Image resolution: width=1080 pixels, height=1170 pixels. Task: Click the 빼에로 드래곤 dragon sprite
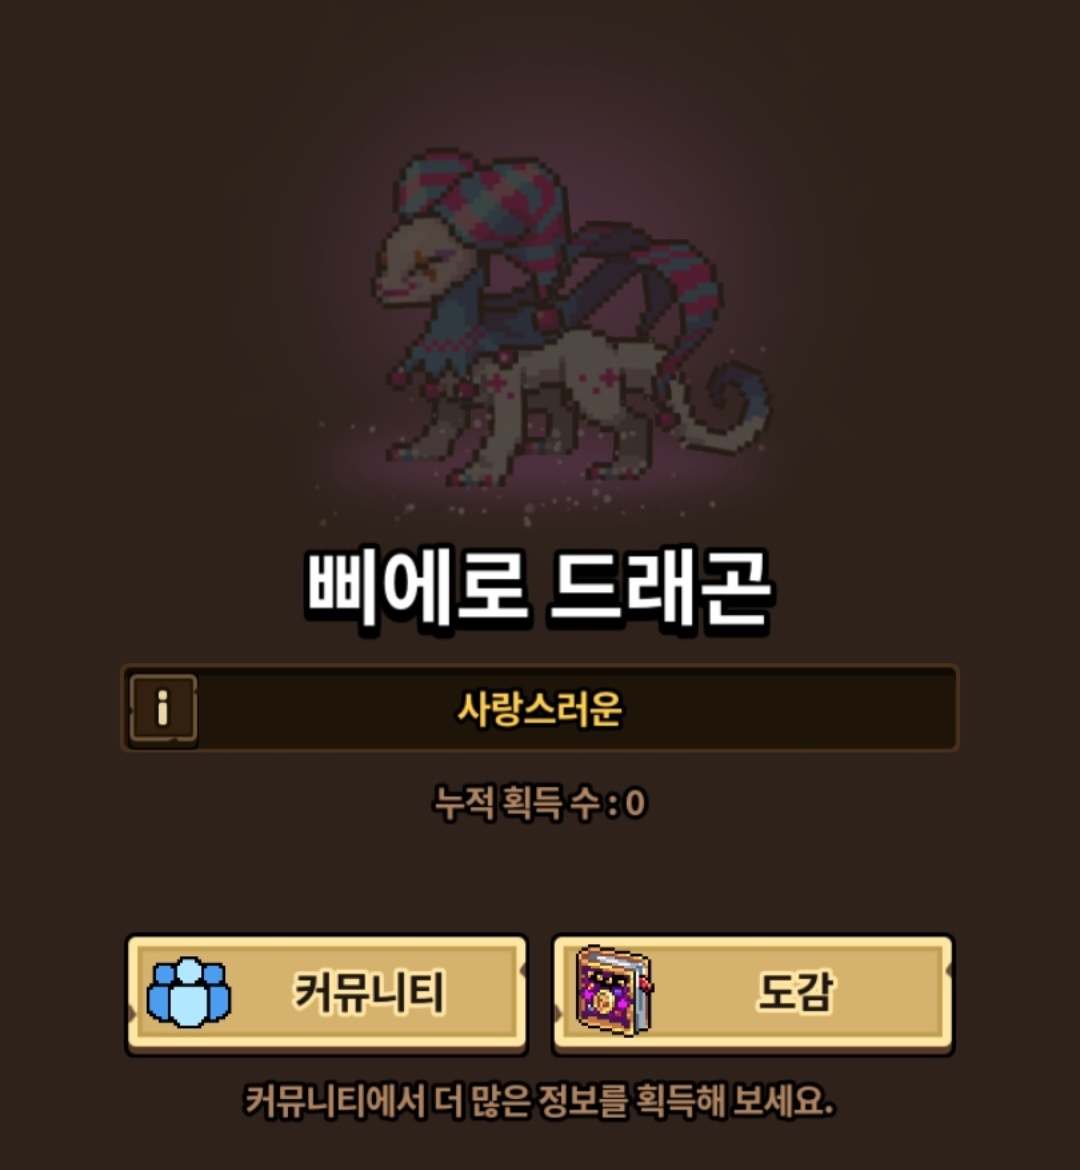(x=571, y=319)
